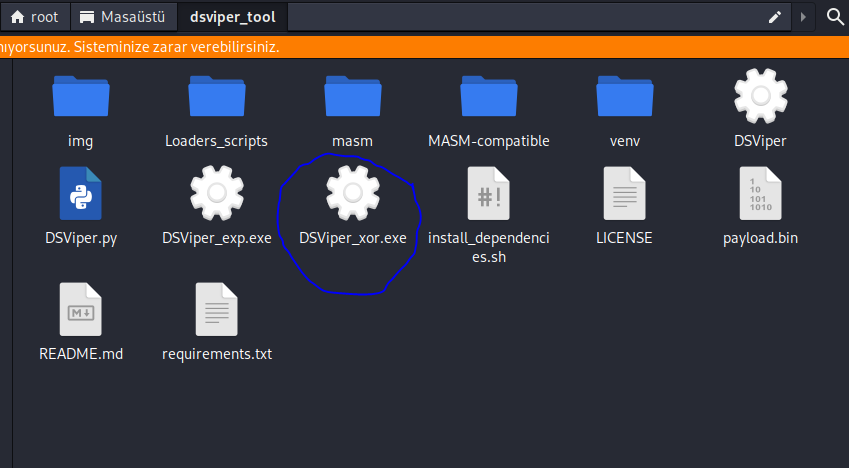849x468 pixels.
Task: Click the README.md file name
Action: tap(81, 354)
